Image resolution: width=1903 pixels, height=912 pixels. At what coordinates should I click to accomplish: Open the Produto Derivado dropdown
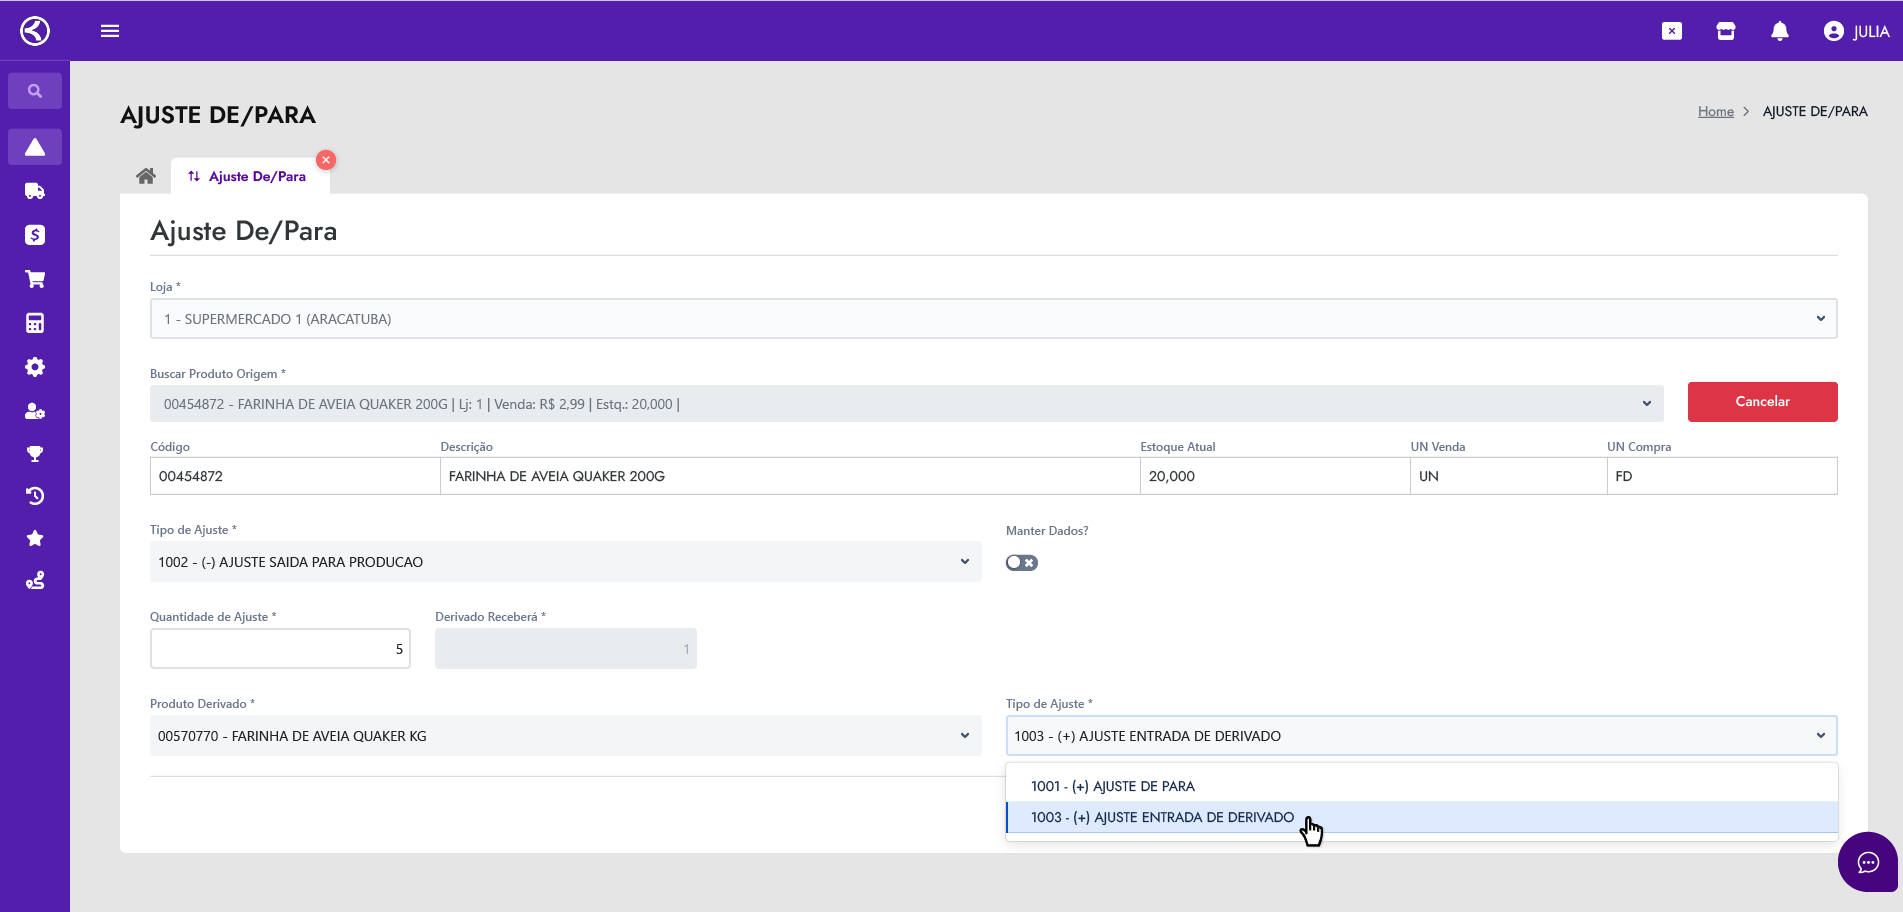[x=565, y=736]
